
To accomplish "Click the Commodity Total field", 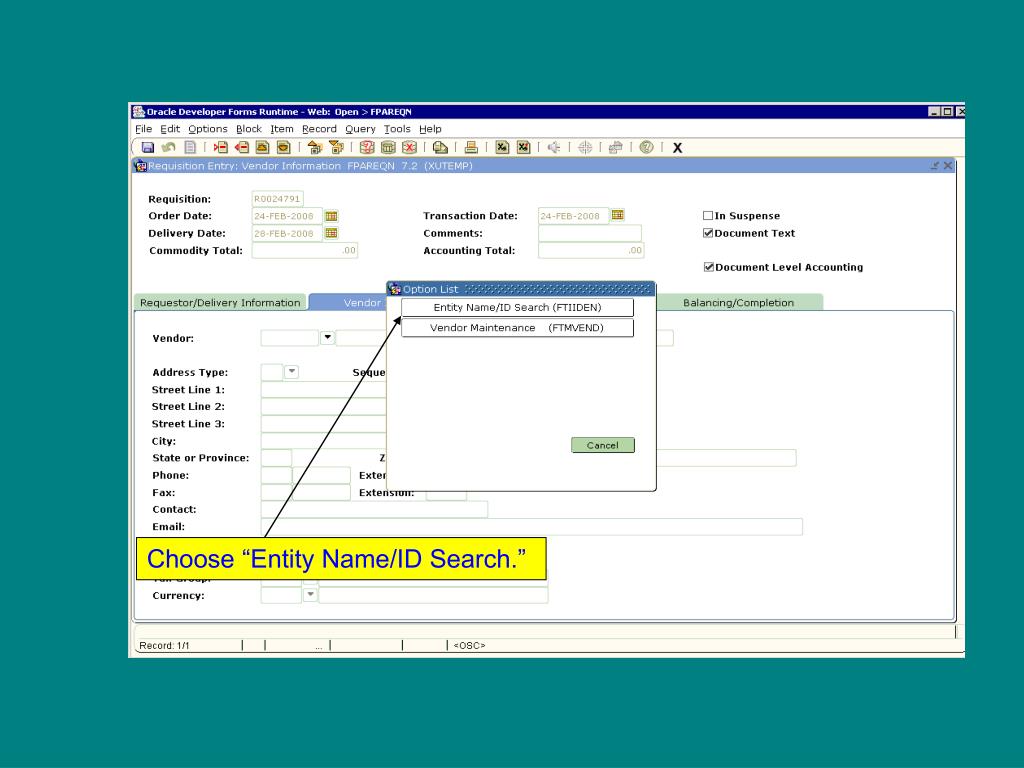I will [304, 250].
